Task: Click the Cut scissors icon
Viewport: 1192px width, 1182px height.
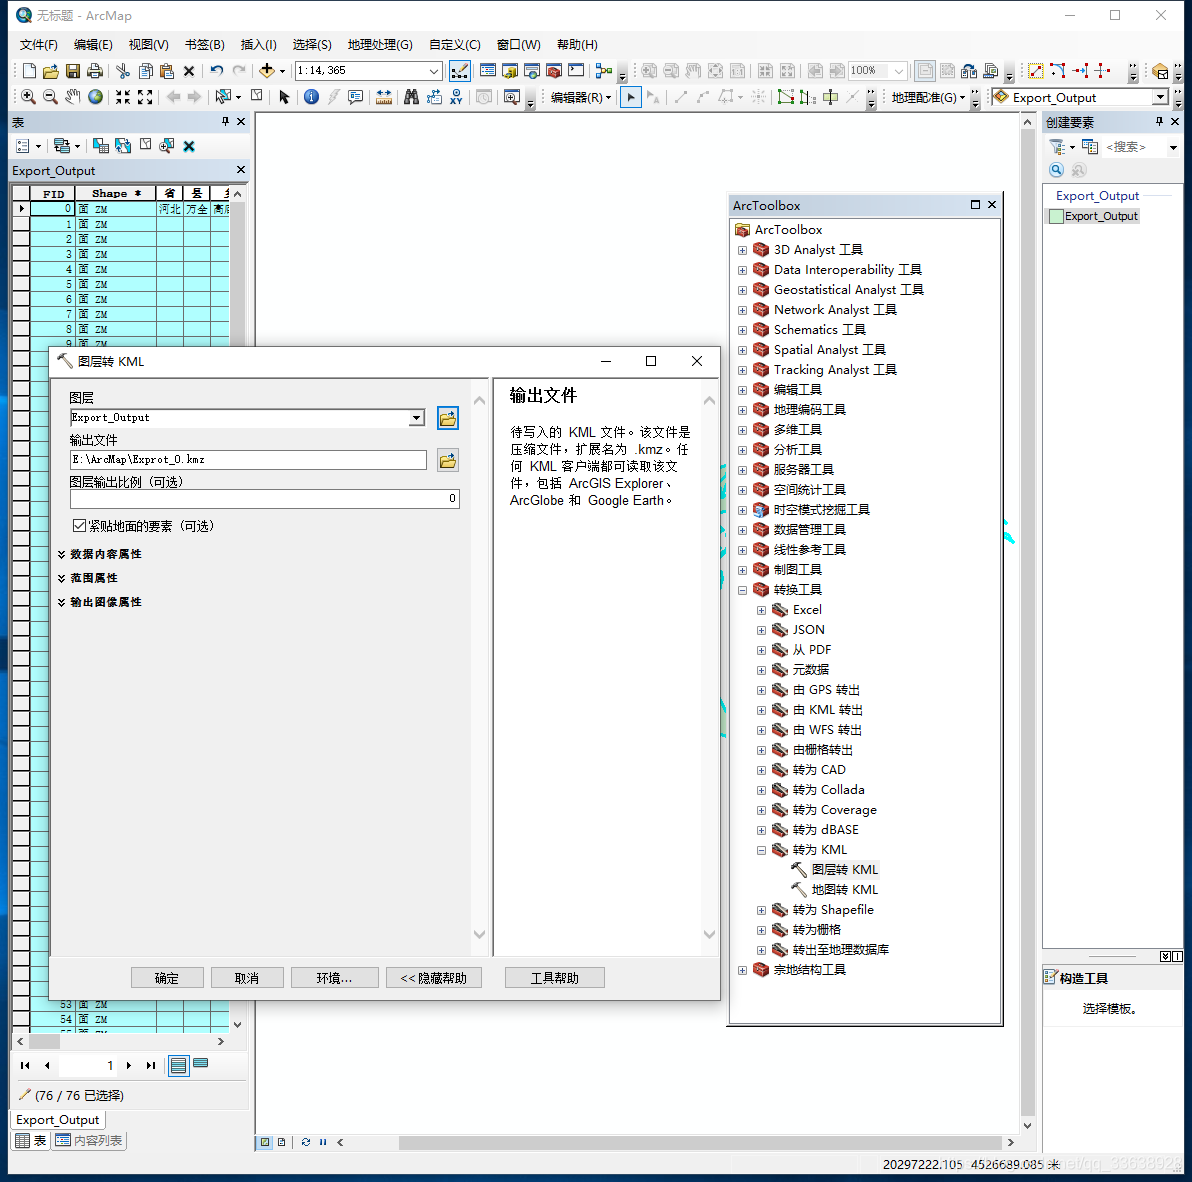Action: pos(122,71)
